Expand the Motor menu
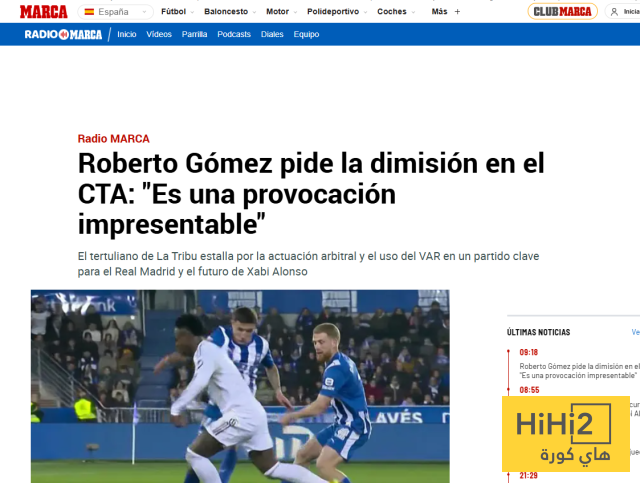Image resolution: width=640 pixels, height=483 pixels. click(x=282, y=12)
